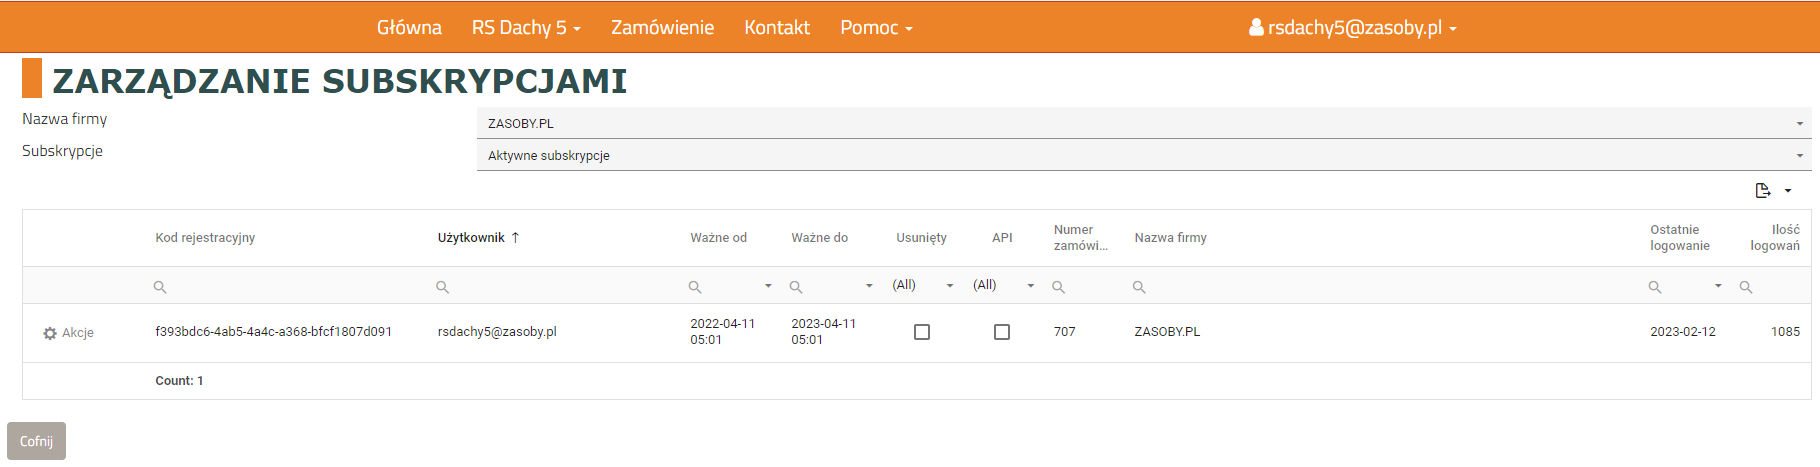Open Akcje gear icon for subscription row
Screen dimensions: 1820x467
click(50, 333)
